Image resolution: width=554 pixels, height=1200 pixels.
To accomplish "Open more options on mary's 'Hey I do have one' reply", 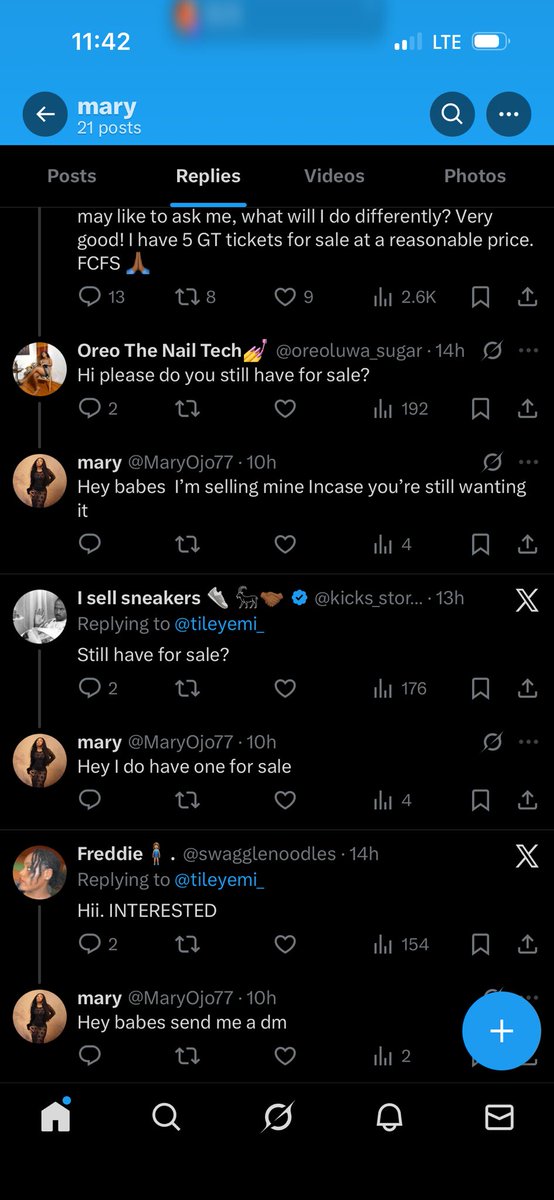I will (528, 742).
